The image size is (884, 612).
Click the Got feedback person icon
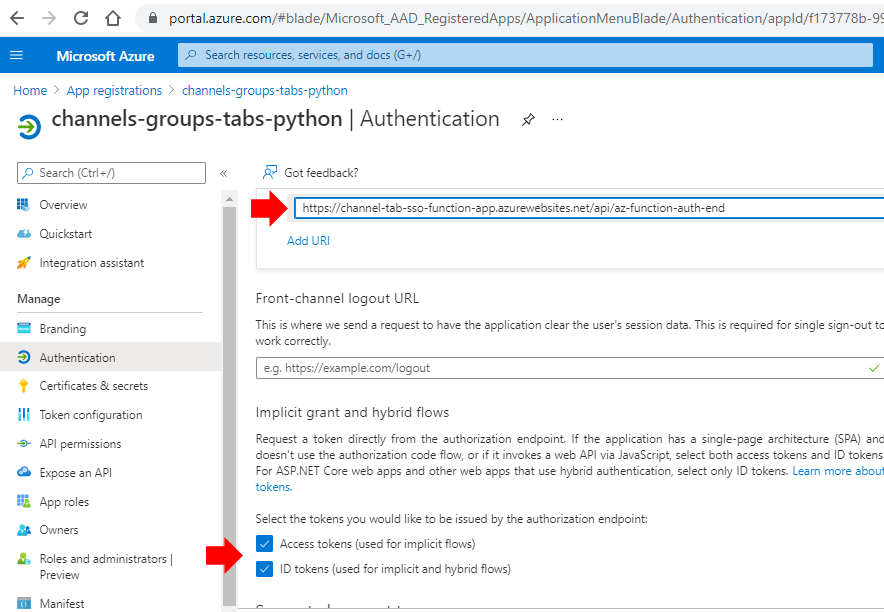click(x=270, y=172)
